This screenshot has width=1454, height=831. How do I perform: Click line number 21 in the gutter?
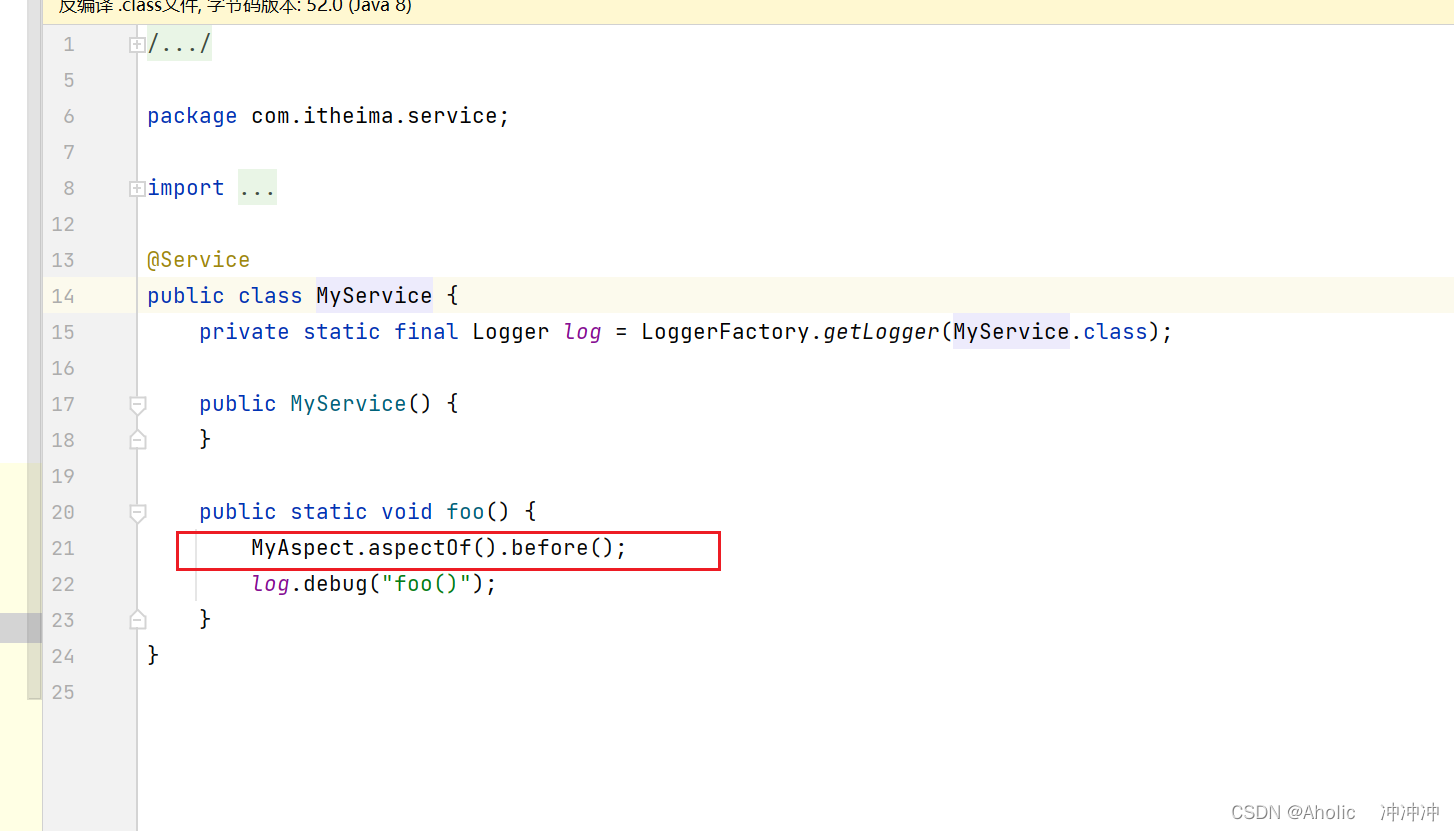coord(63,548)
